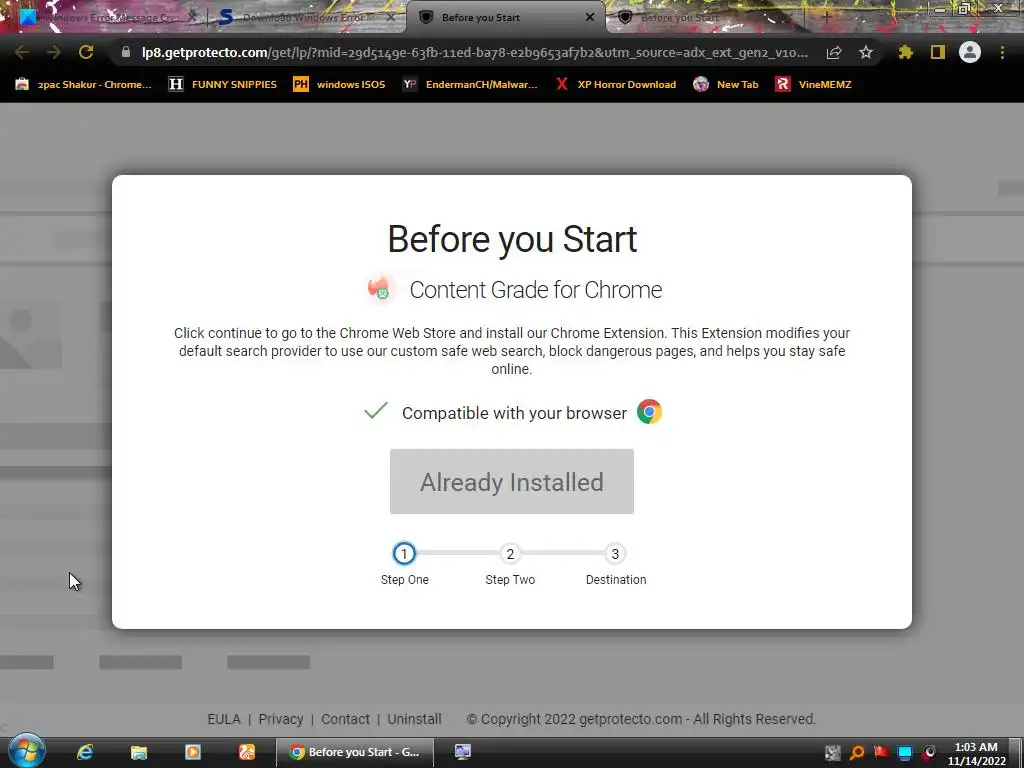
Task: Reload the current page
Action: point(86,52)
